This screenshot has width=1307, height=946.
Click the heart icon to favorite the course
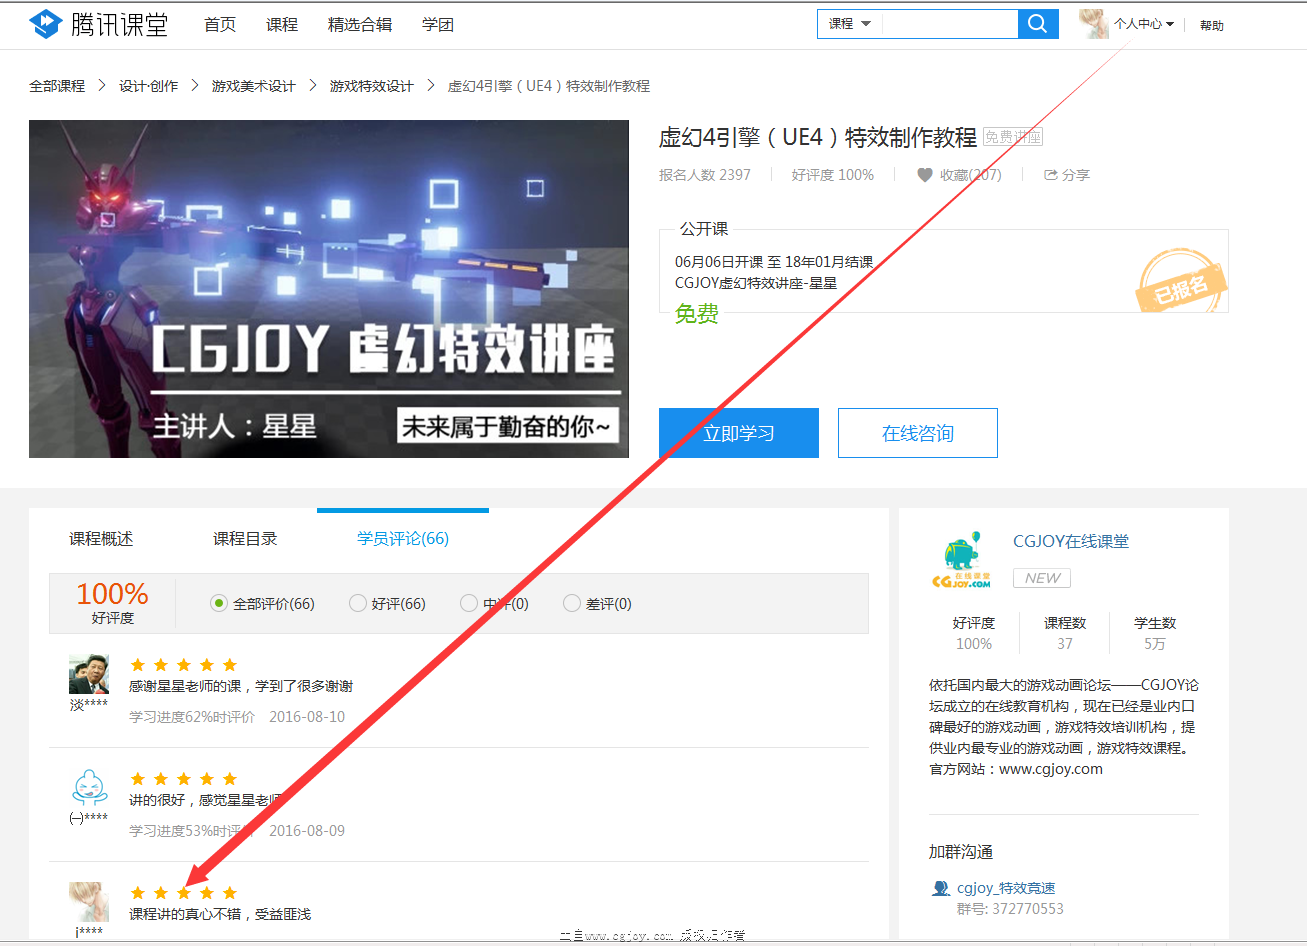(924, 175)
